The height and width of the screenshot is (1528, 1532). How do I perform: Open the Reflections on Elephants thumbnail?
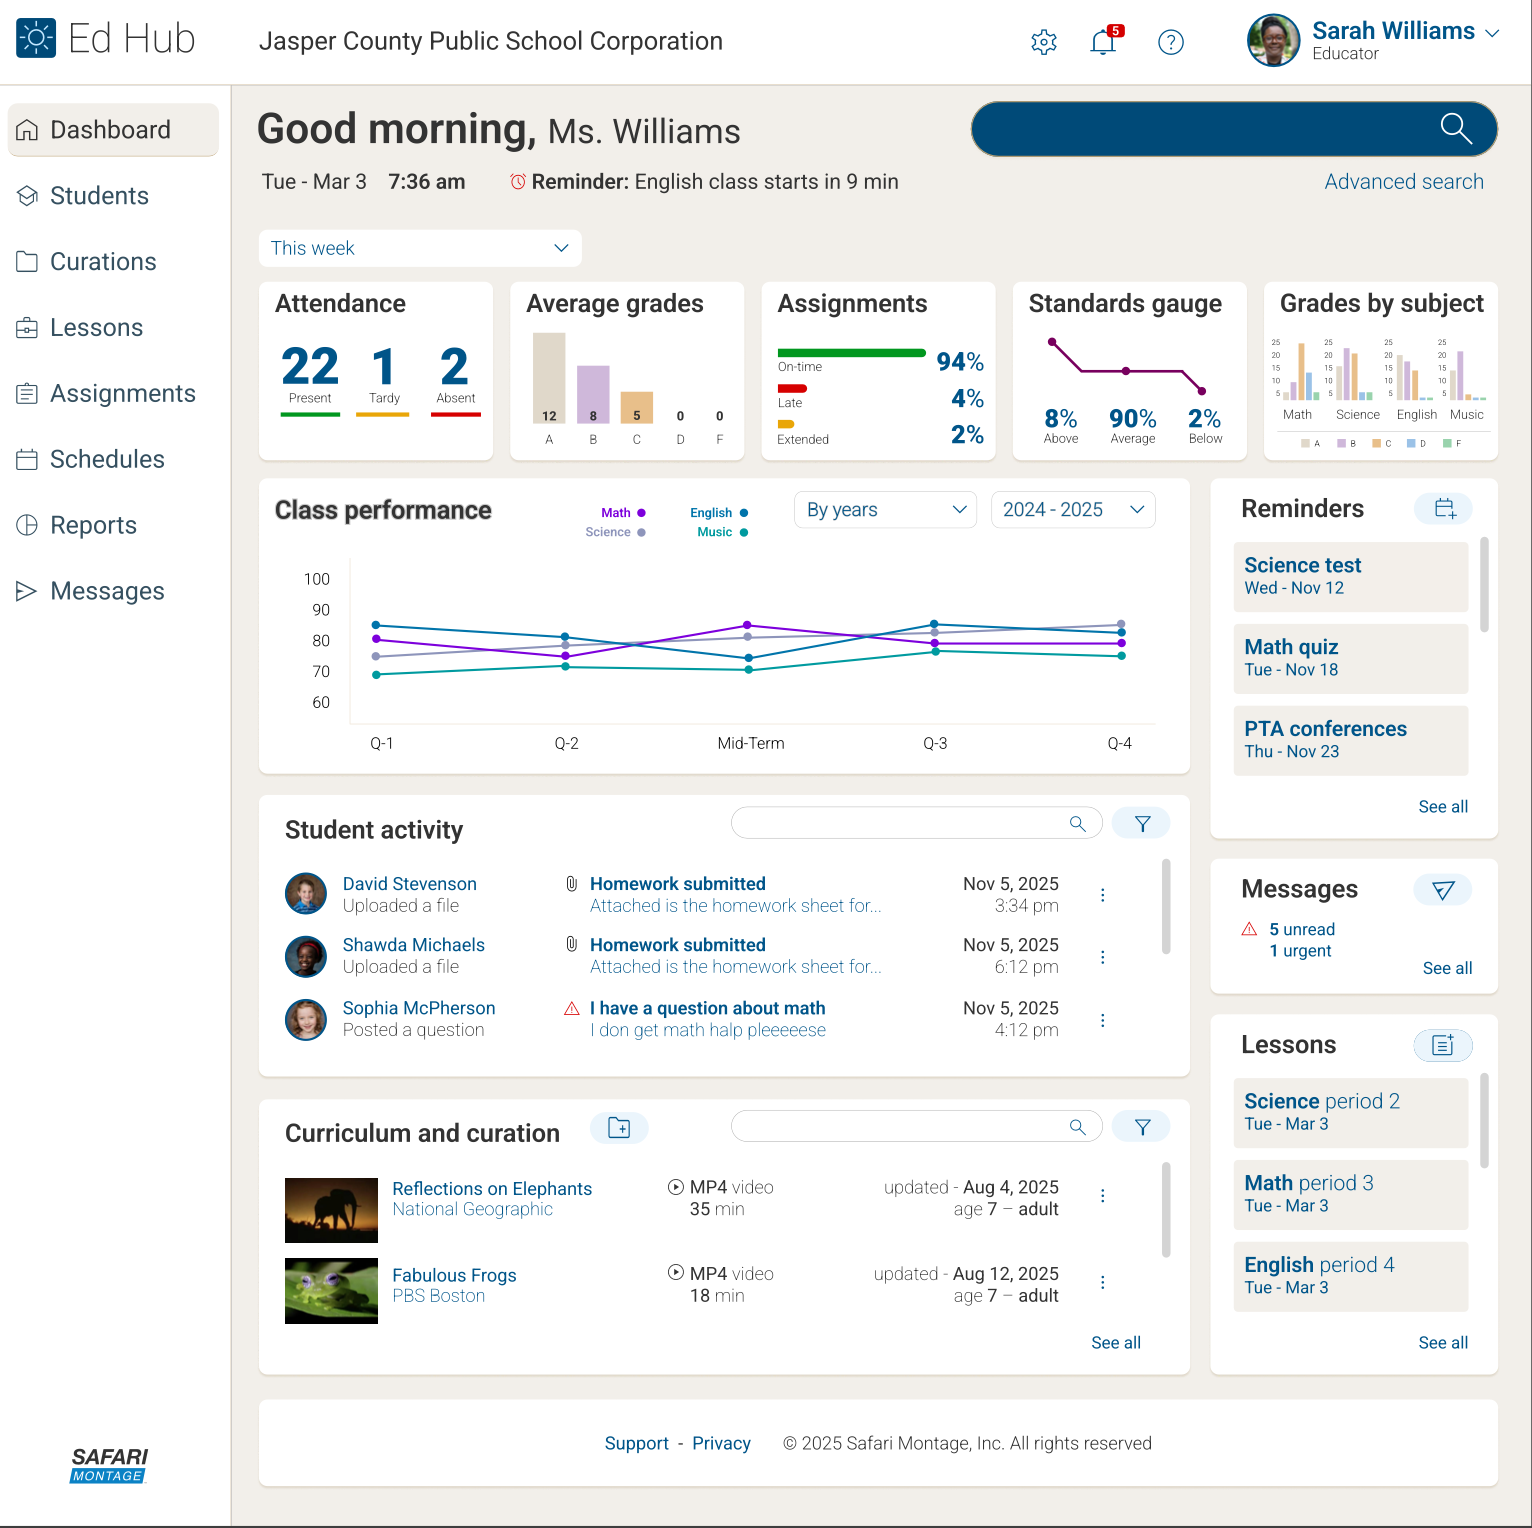[331, 1210]
